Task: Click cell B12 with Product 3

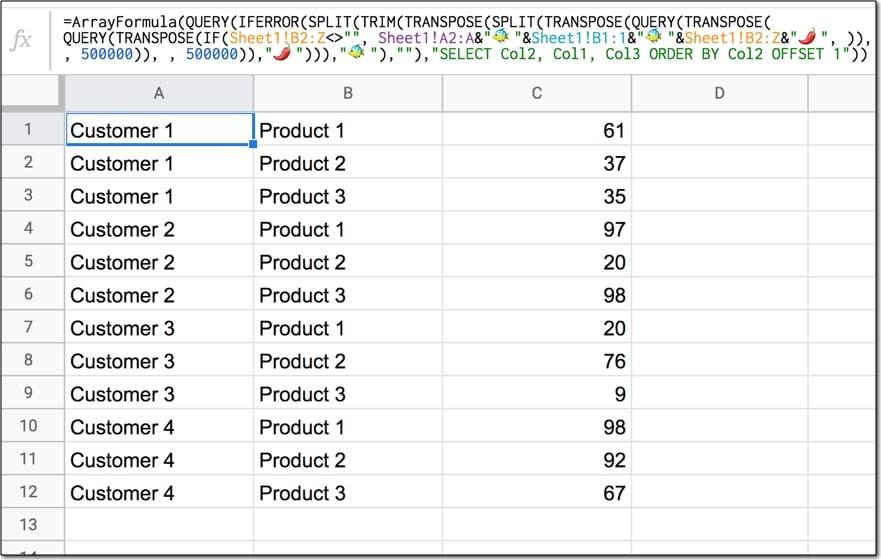Action: [348, 491]
